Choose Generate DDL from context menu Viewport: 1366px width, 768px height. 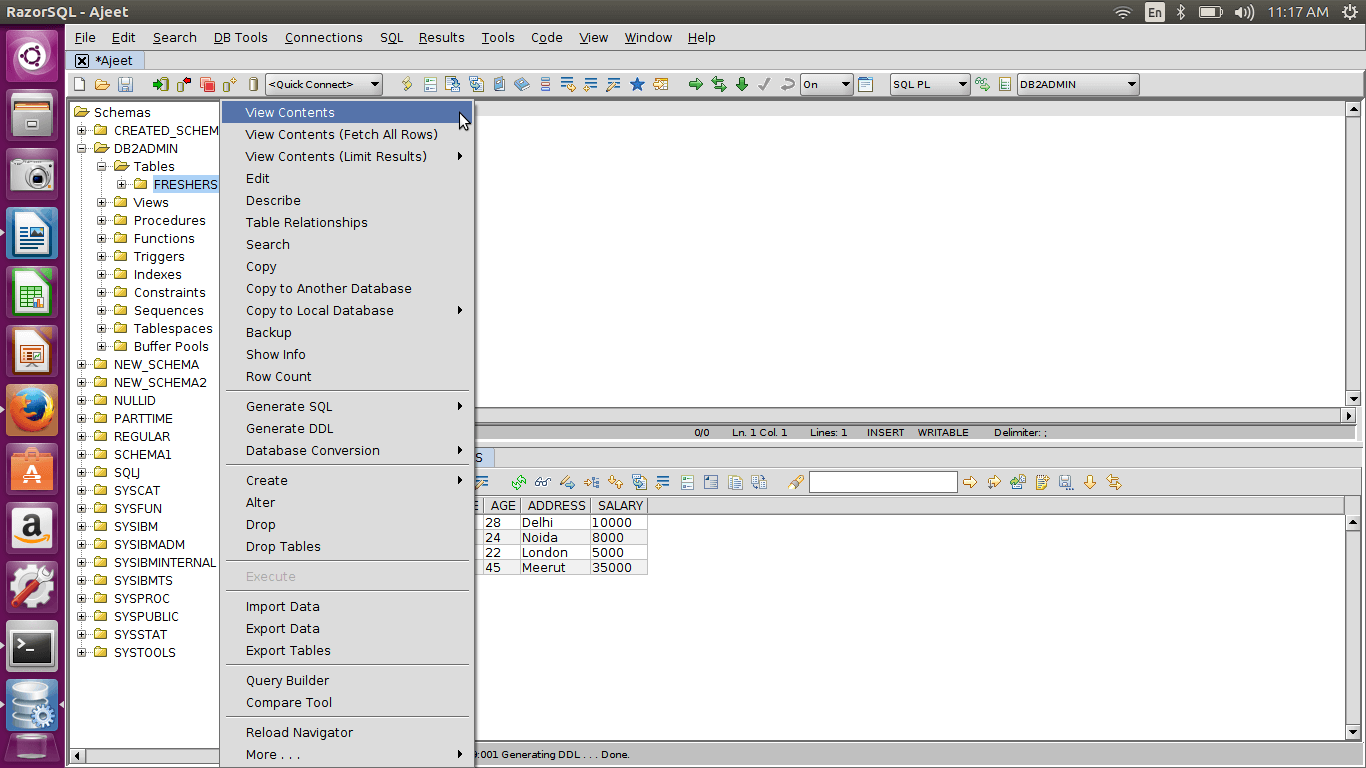tap(346, 428)
